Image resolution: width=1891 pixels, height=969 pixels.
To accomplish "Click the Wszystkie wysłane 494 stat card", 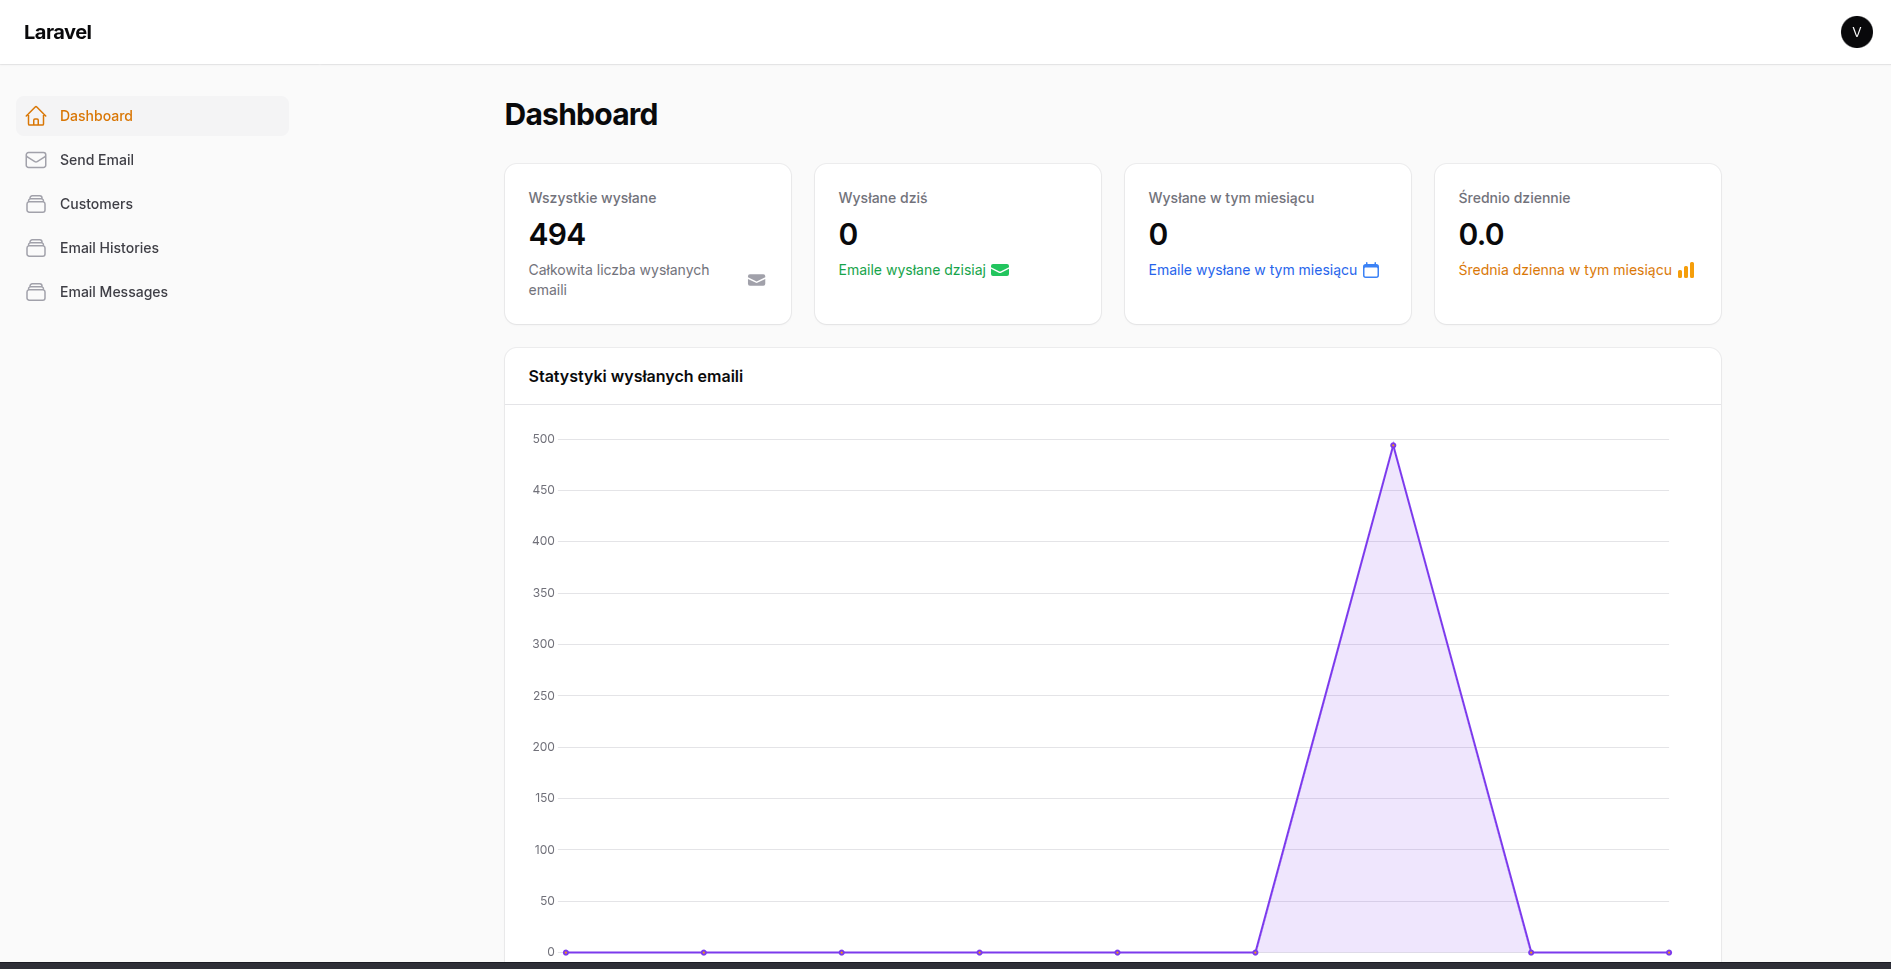I will click(647, 243).
